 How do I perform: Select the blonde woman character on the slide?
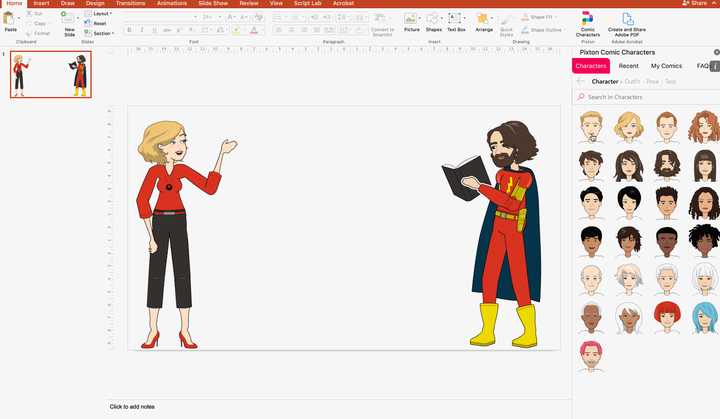[x=186, y=234]
